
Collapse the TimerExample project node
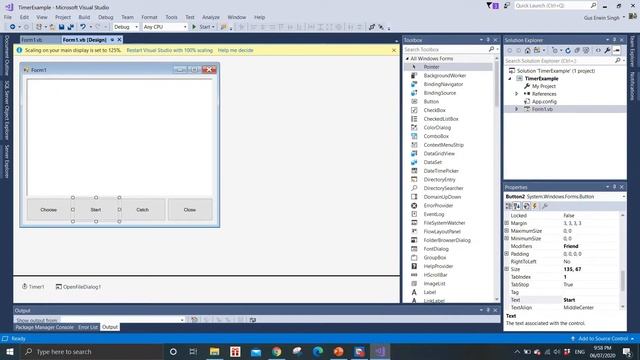click(x=510, y=79)
